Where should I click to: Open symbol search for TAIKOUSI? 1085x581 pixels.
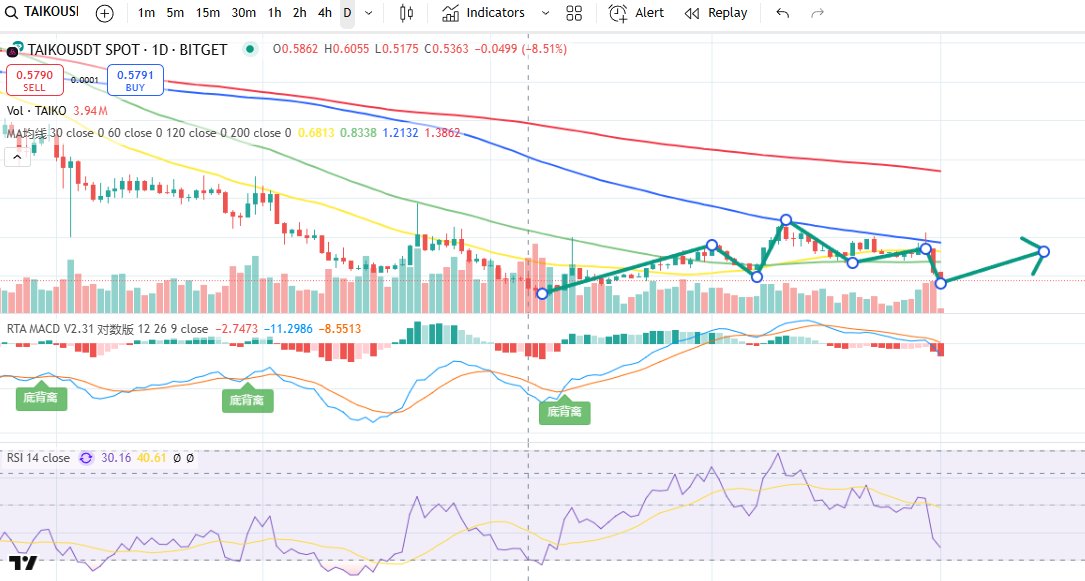[x=42, y=12]
